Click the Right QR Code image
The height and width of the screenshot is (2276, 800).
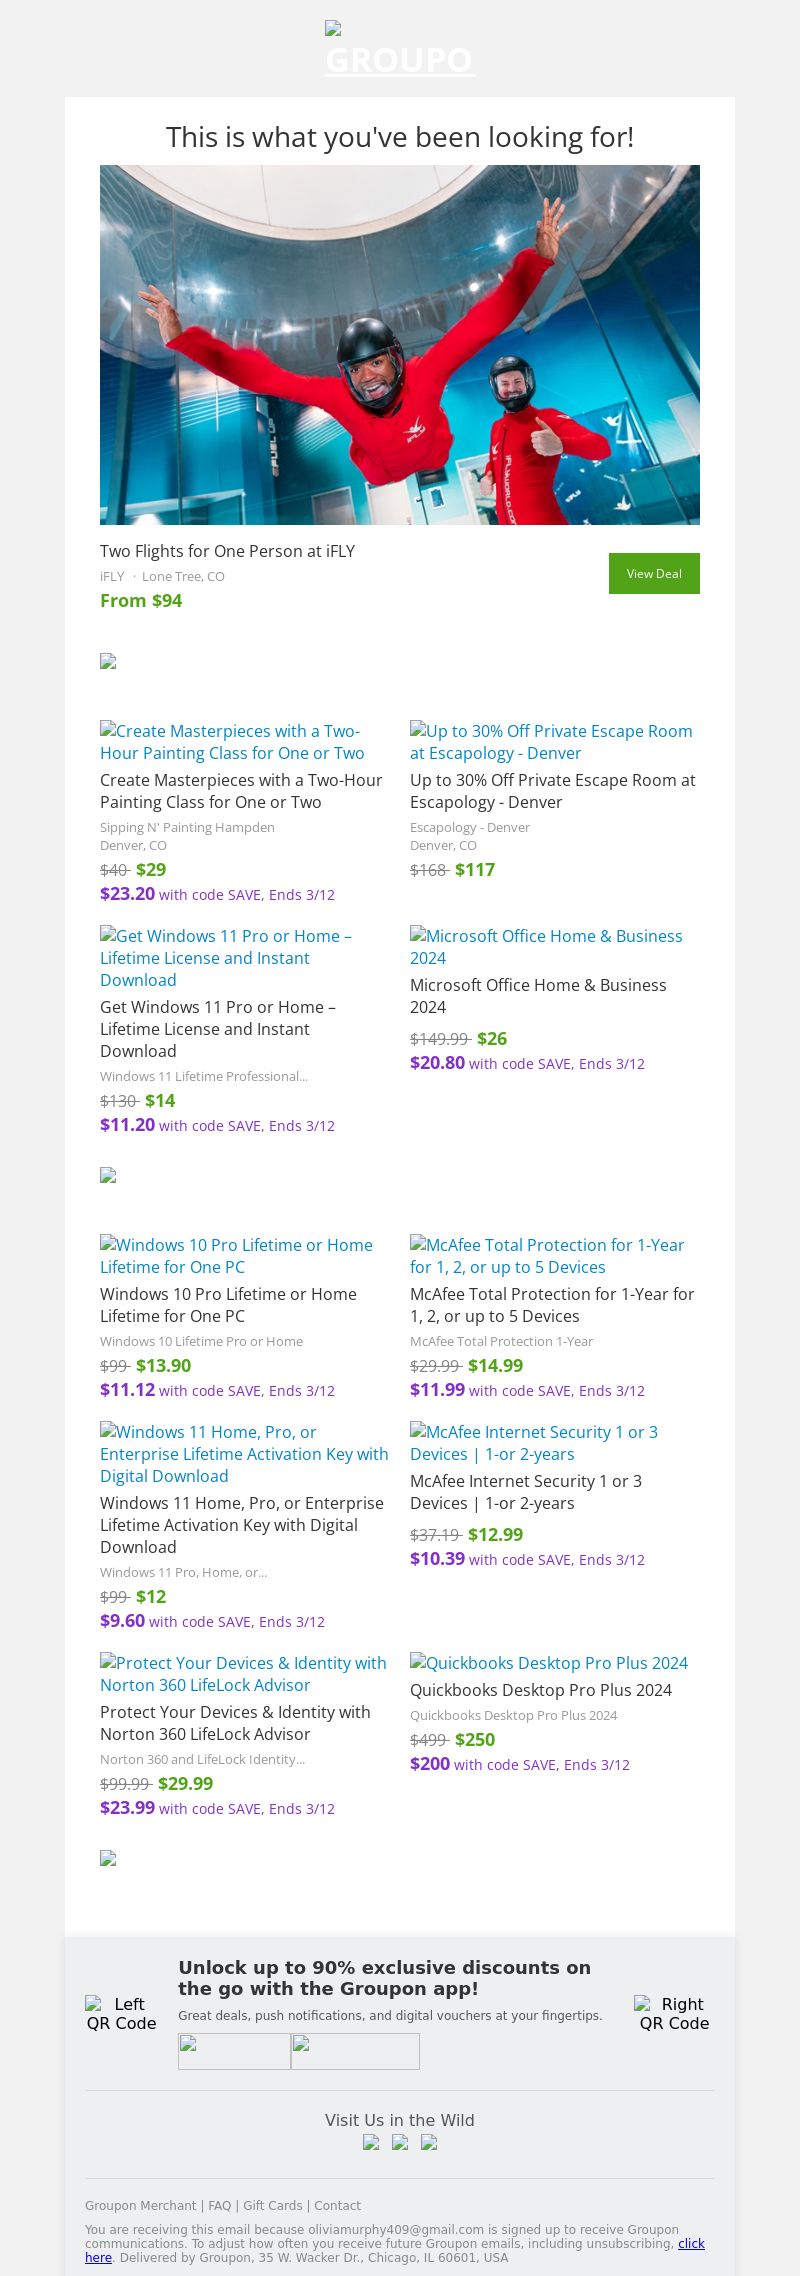click(674, 2013)
